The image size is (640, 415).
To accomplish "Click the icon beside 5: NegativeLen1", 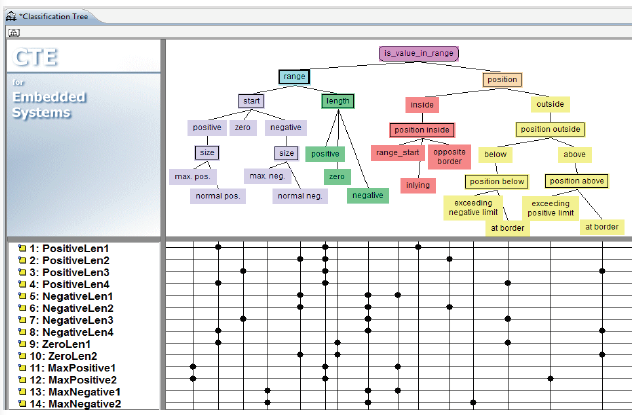I will (22, 296).
